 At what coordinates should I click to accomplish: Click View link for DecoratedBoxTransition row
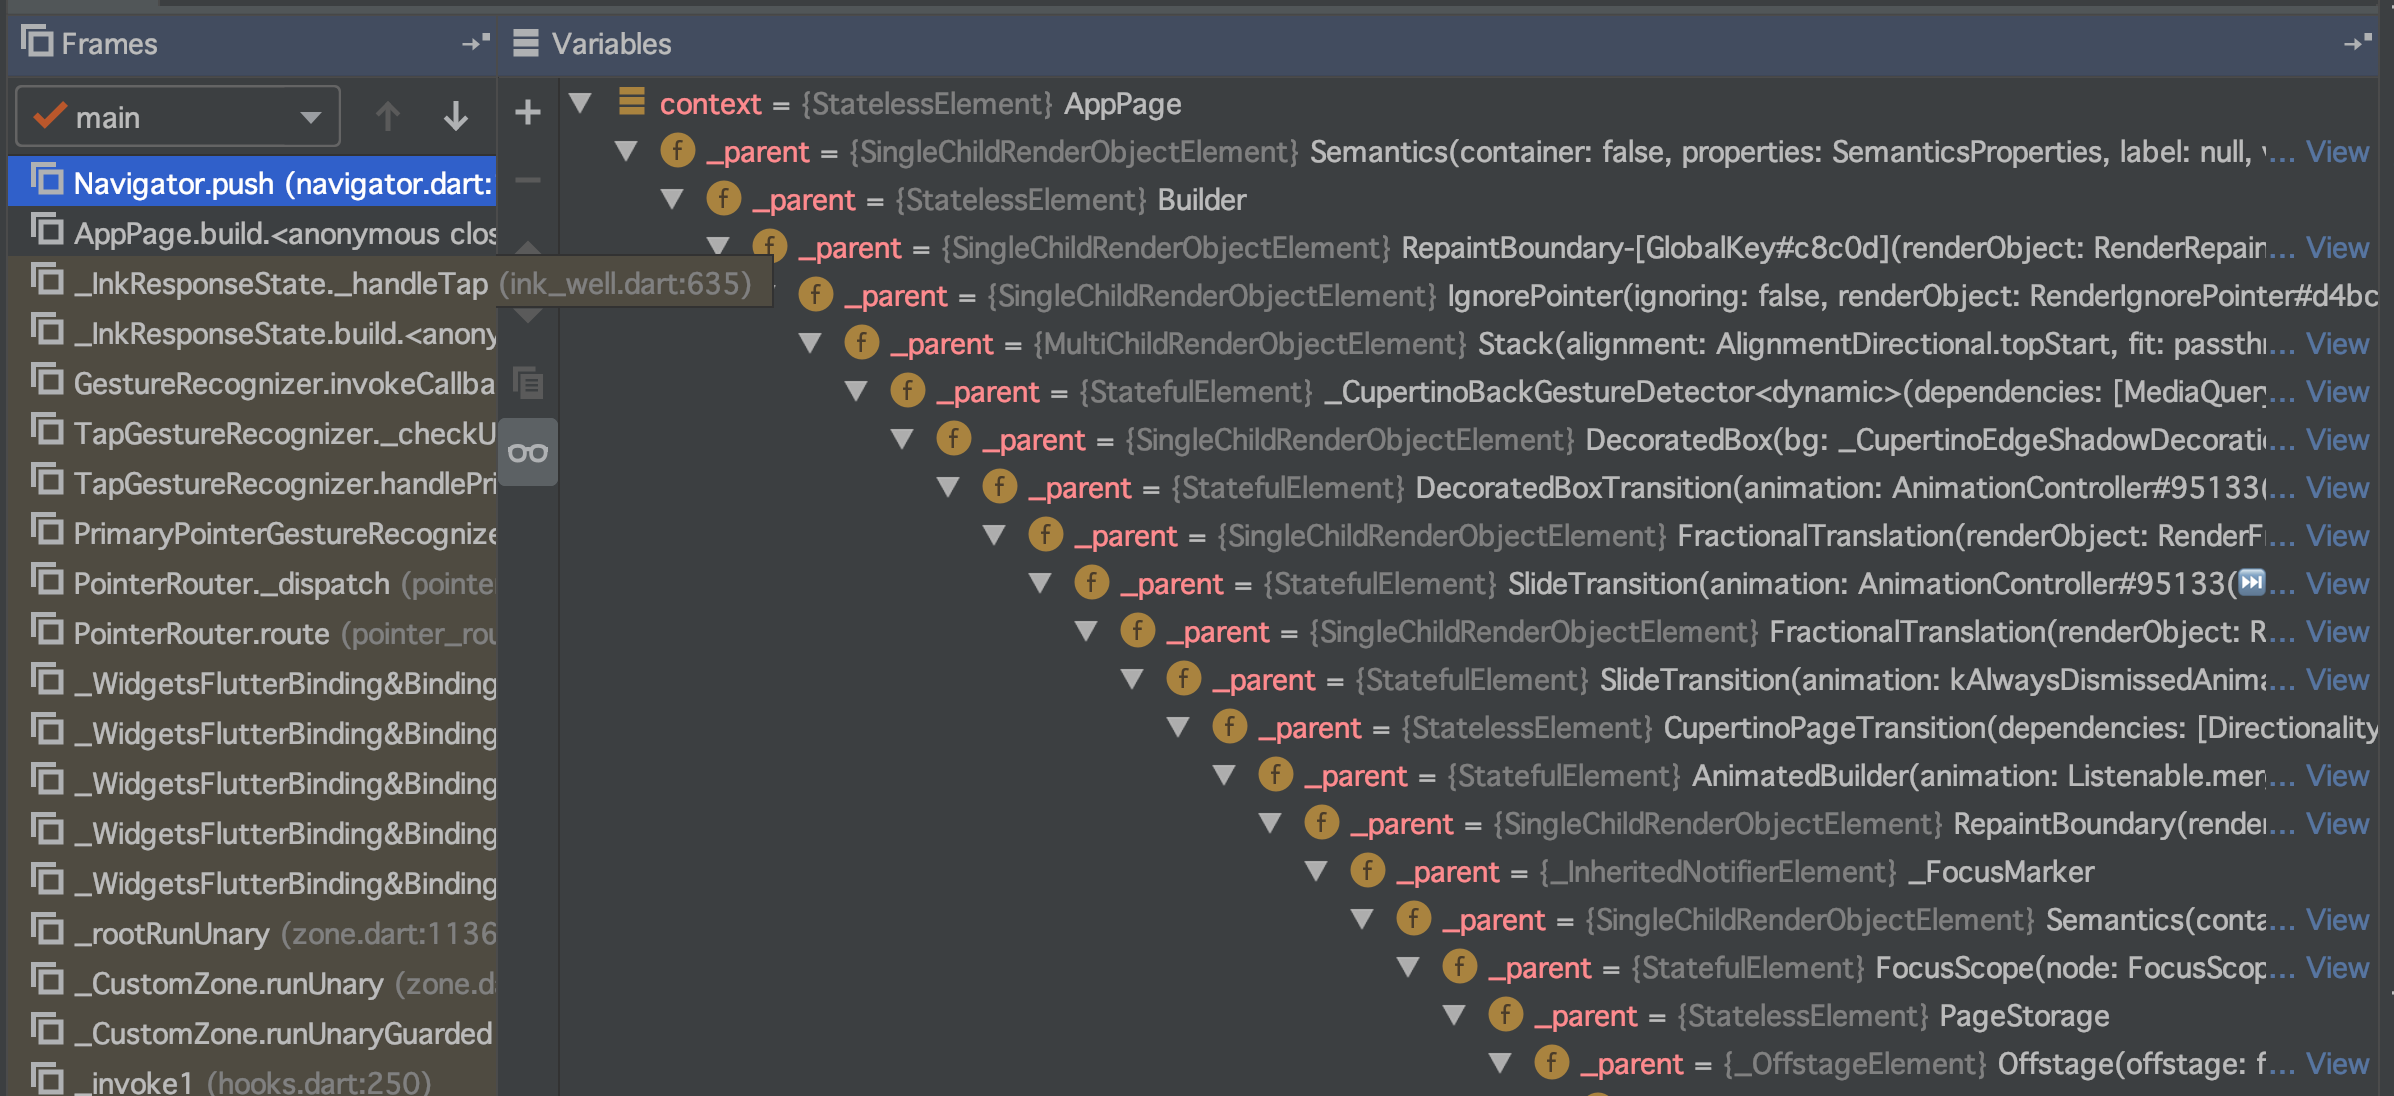pos(2336,487)
